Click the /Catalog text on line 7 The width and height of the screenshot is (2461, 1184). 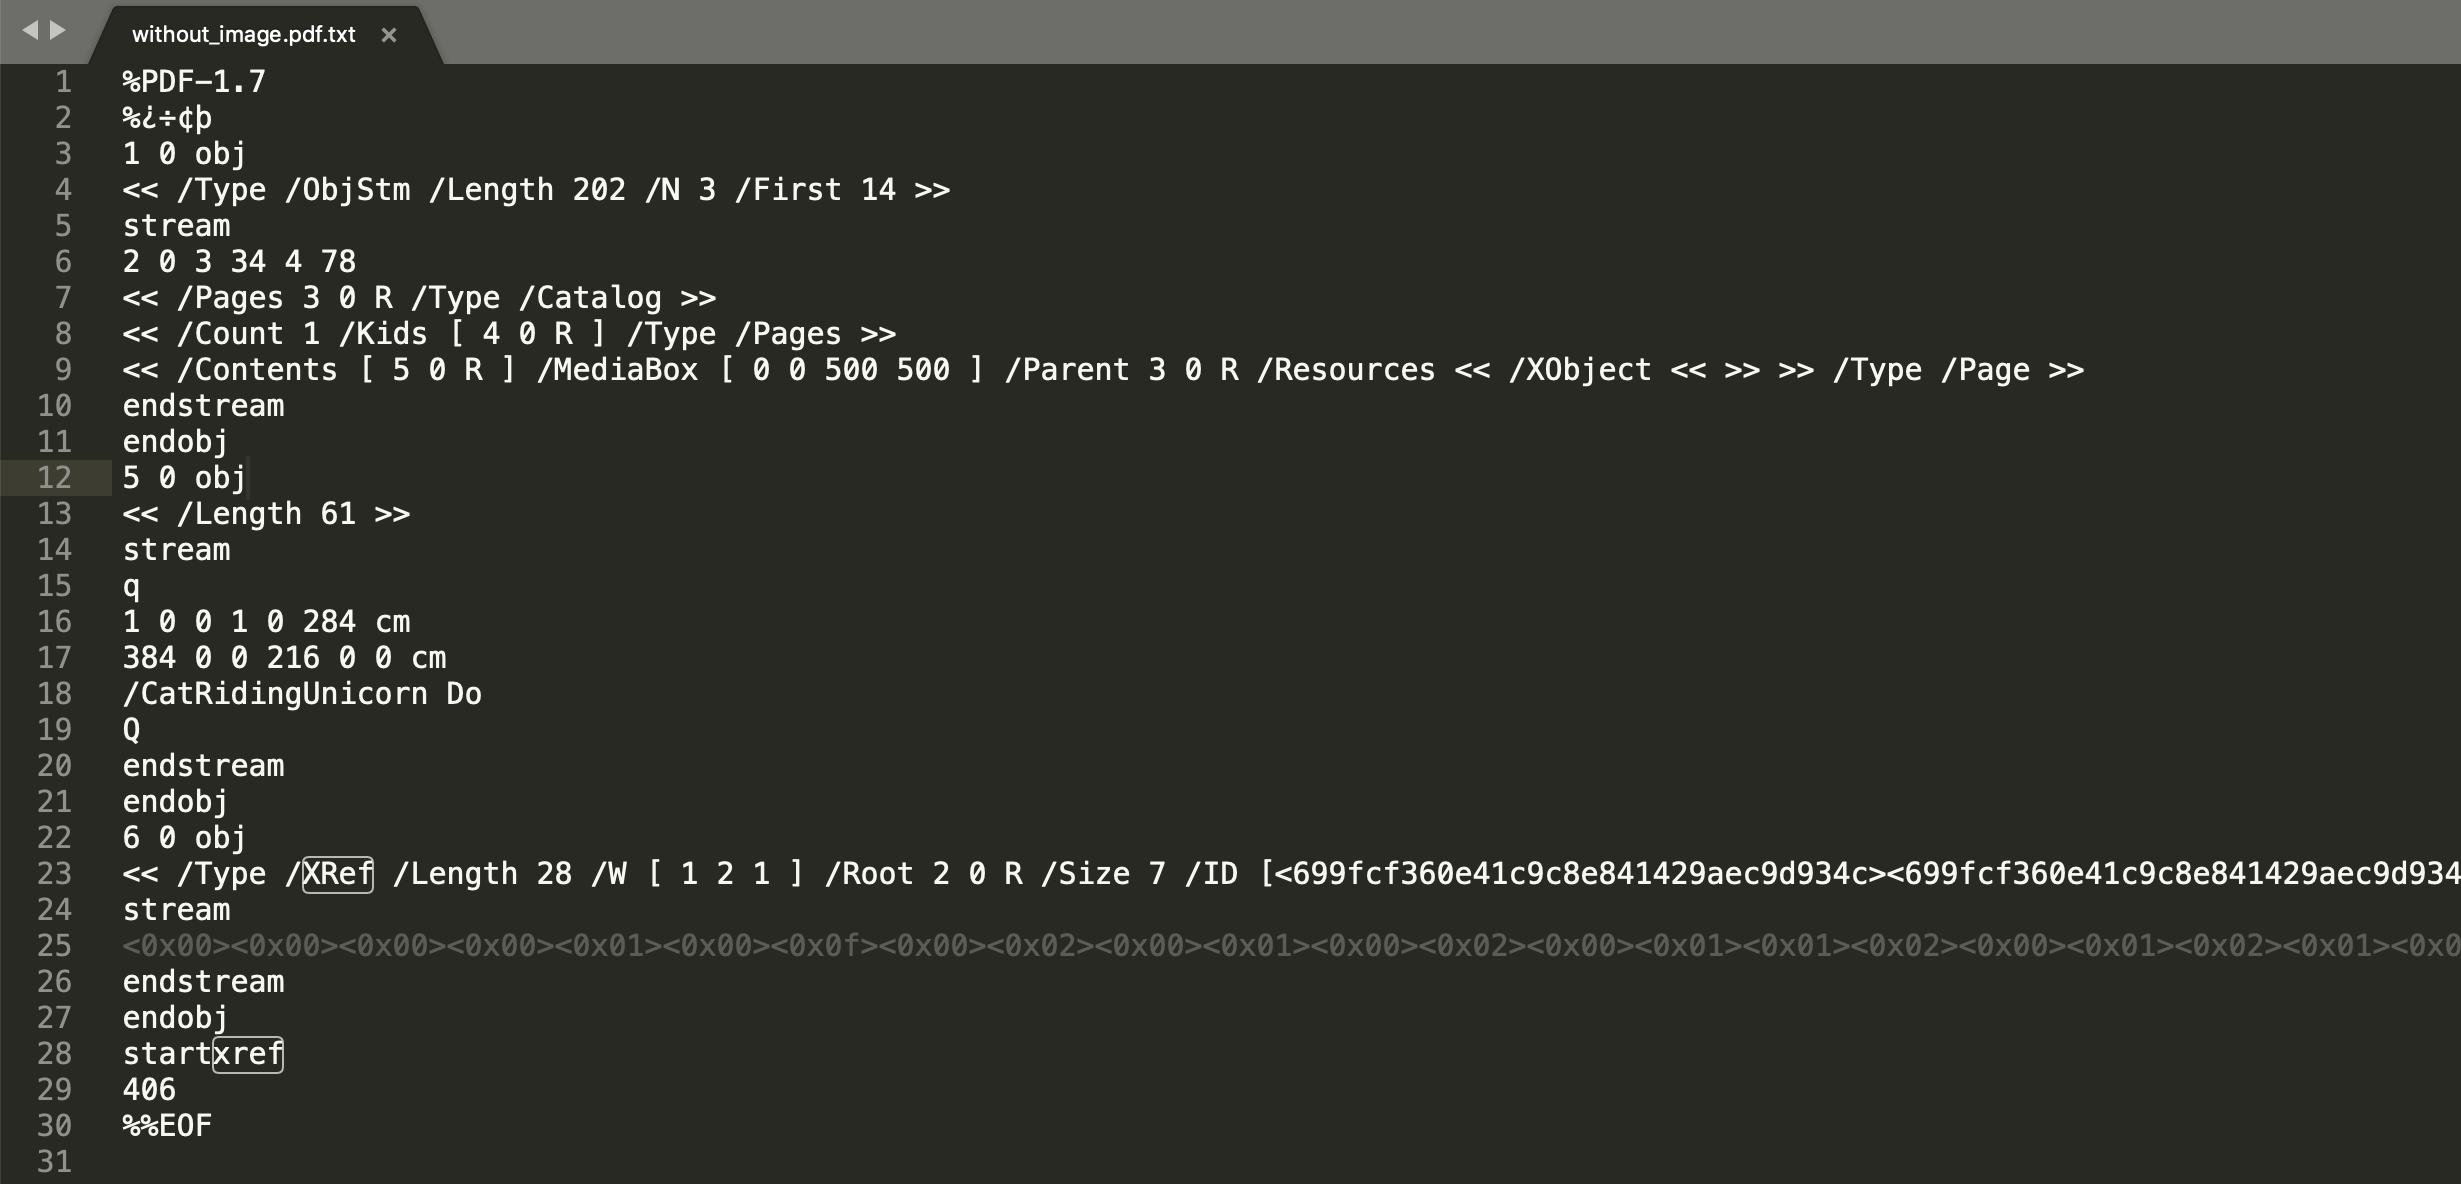pyautogui.click(x=590, y=298)
